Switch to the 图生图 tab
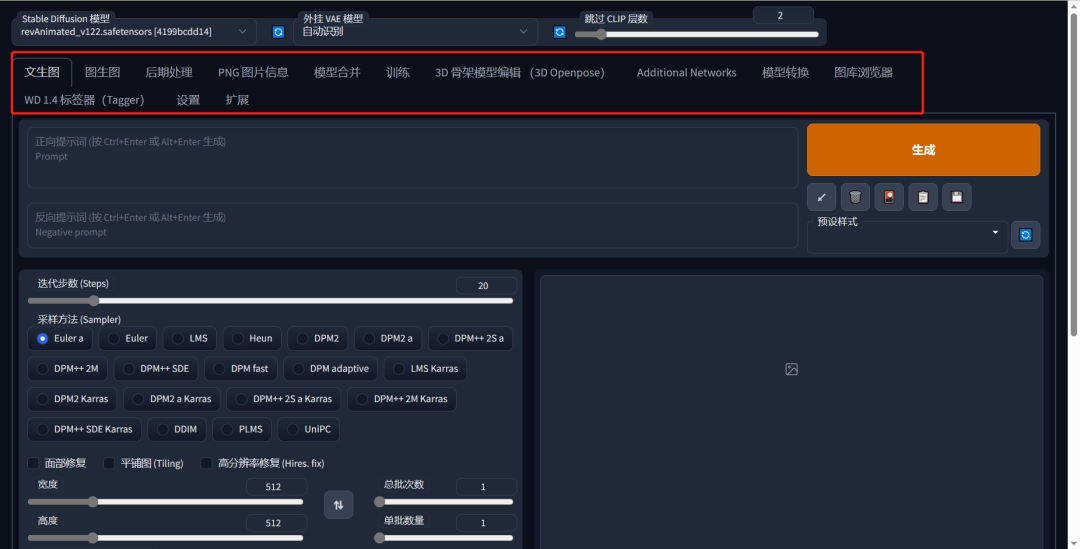1080x549 pixels. 103,72
